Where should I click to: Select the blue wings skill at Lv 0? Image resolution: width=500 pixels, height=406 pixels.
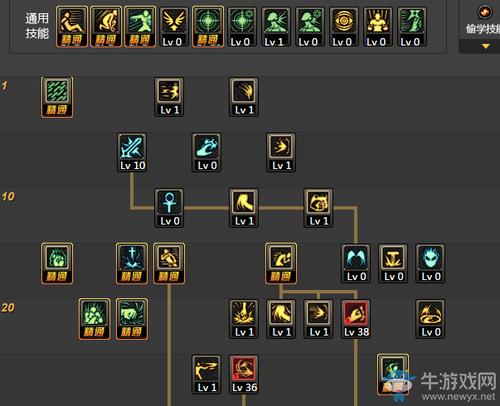point(356,263)
